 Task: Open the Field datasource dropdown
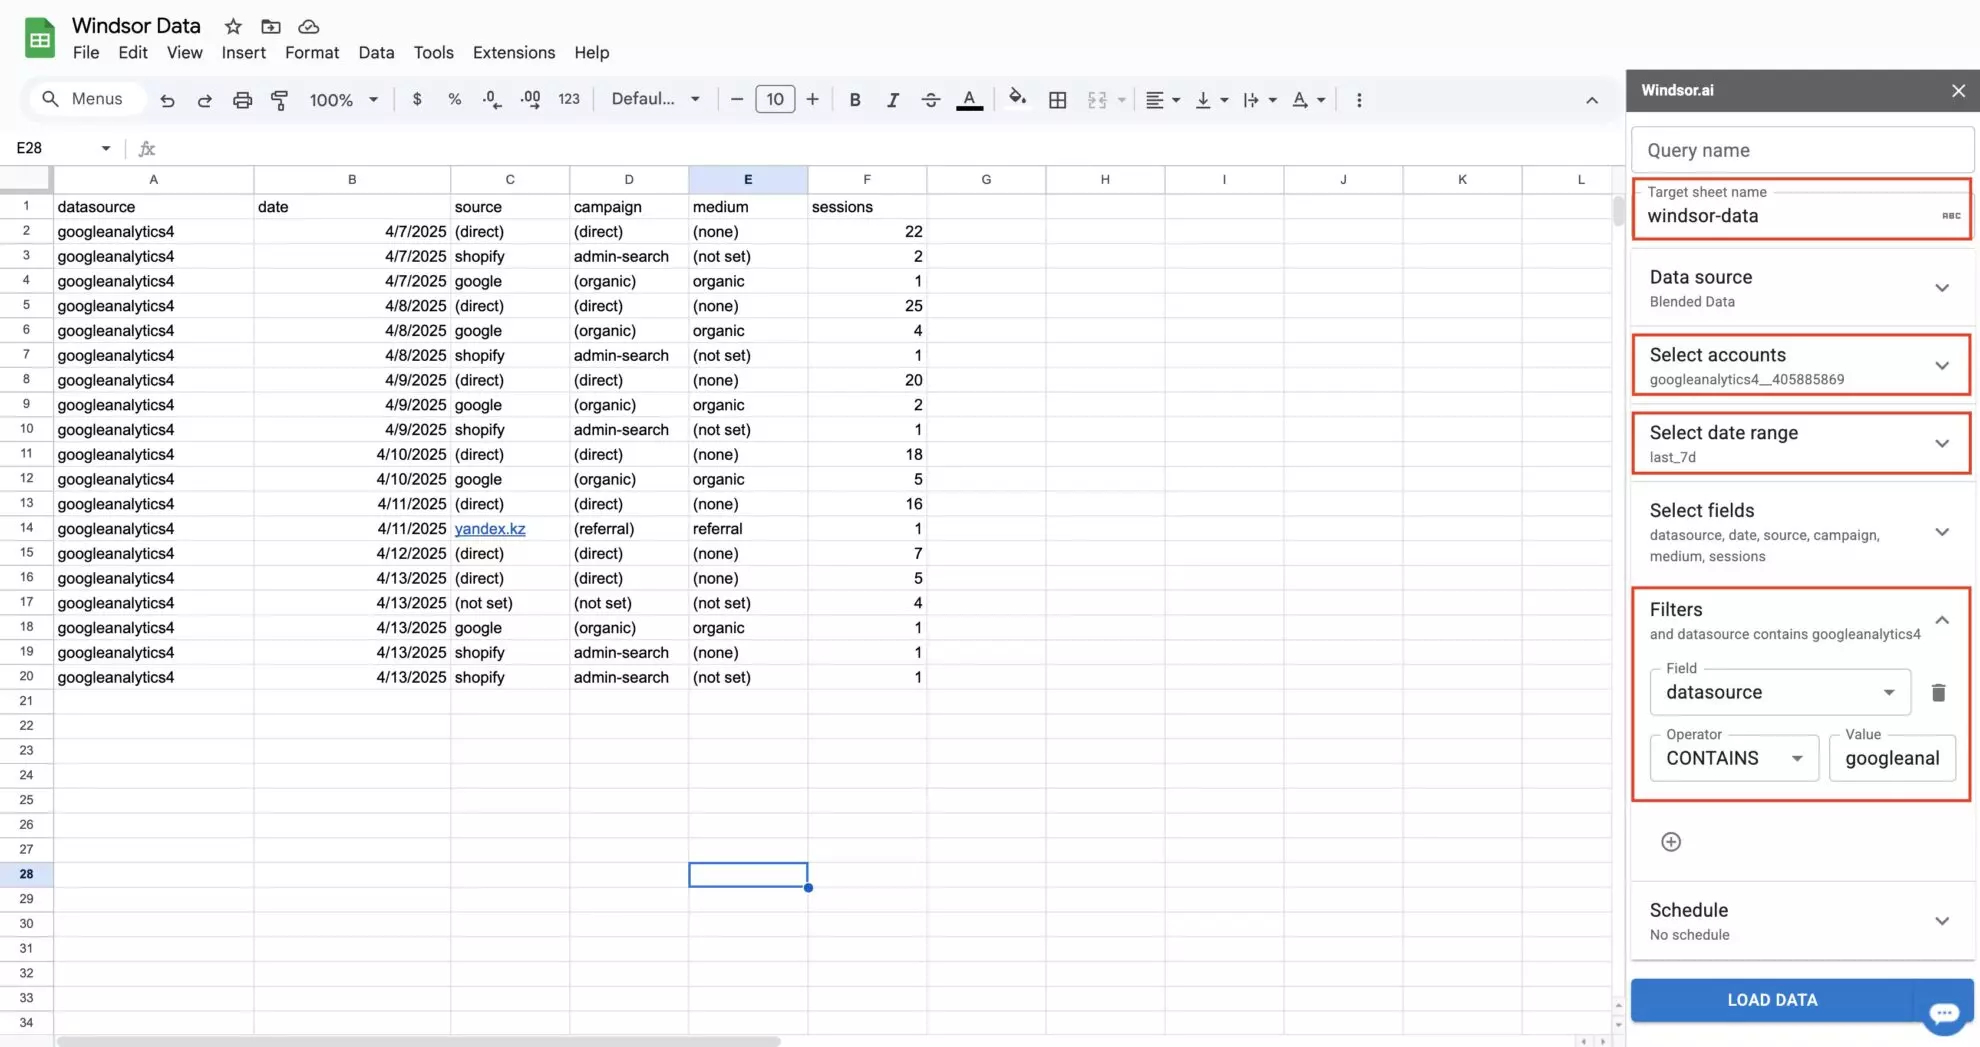pos(1780,692)
